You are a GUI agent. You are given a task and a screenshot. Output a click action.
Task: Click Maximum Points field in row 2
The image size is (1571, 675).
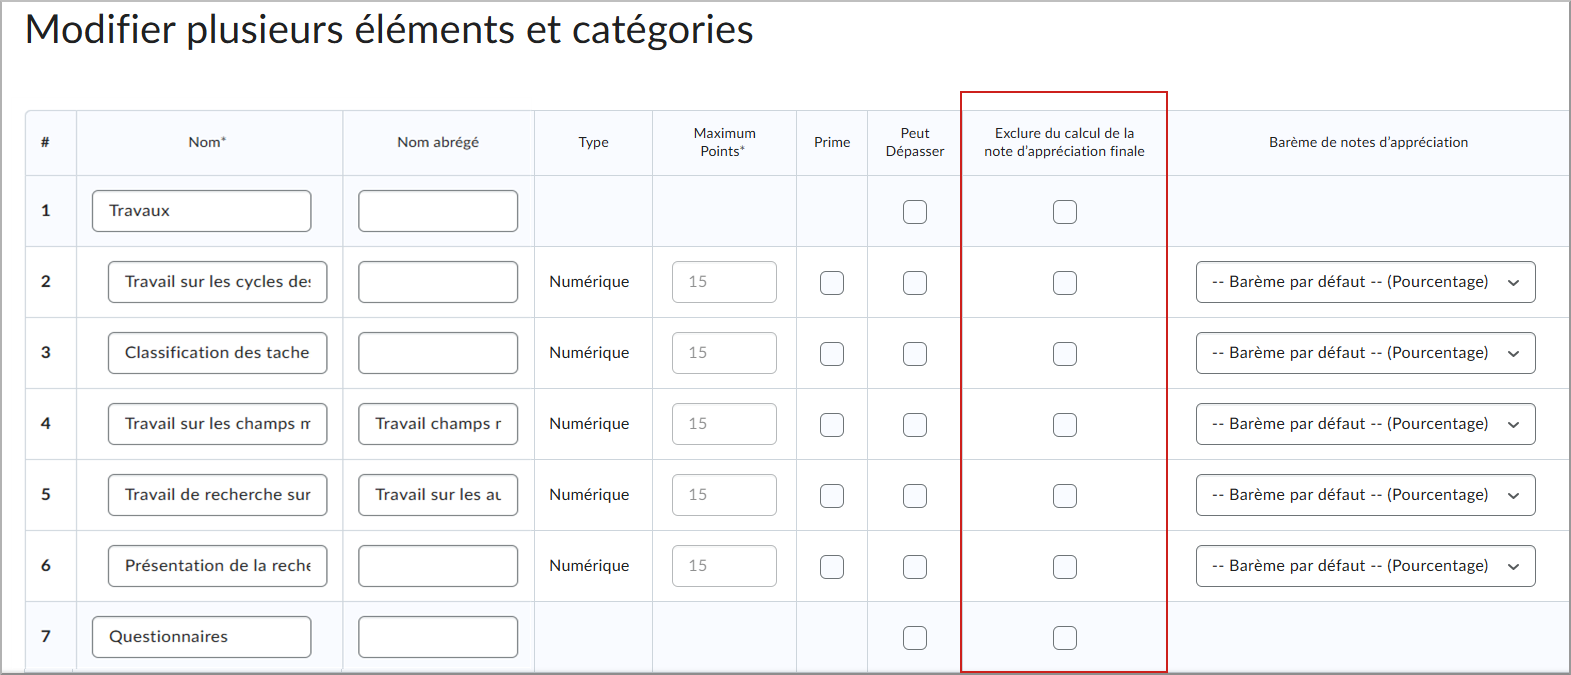[724, 282]
